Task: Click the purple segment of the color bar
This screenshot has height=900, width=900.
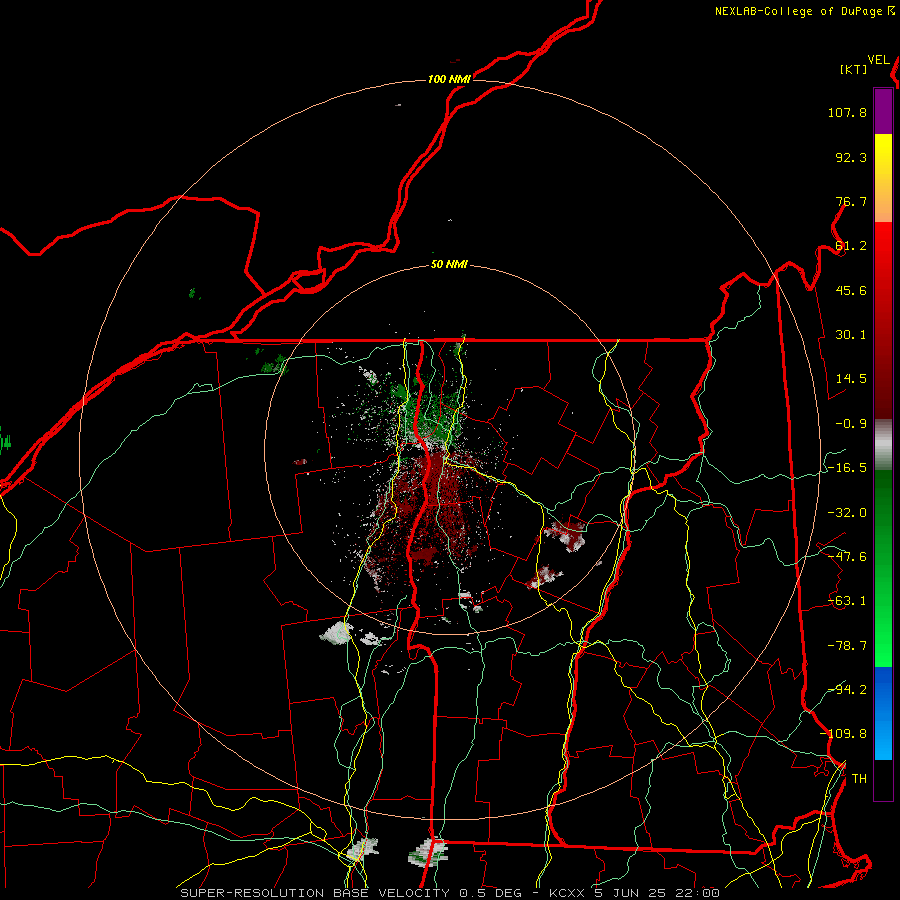Action: [x=883, y=111]
